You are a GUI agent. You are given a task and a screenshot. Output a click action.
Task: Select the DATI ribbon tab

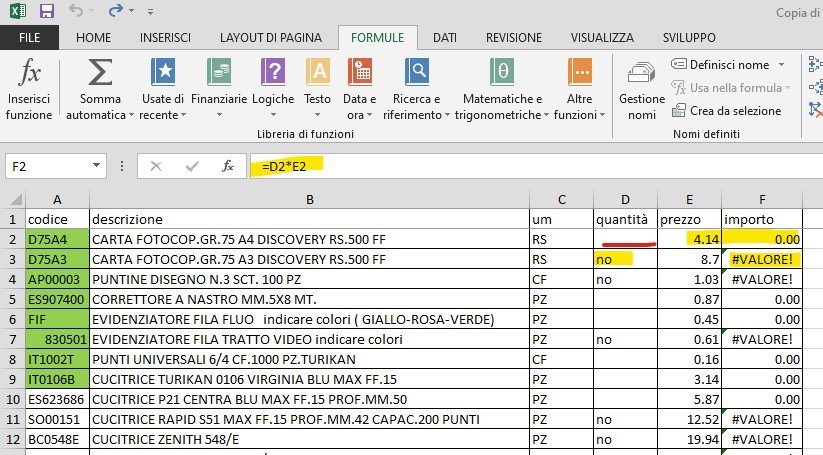point(445,38)
